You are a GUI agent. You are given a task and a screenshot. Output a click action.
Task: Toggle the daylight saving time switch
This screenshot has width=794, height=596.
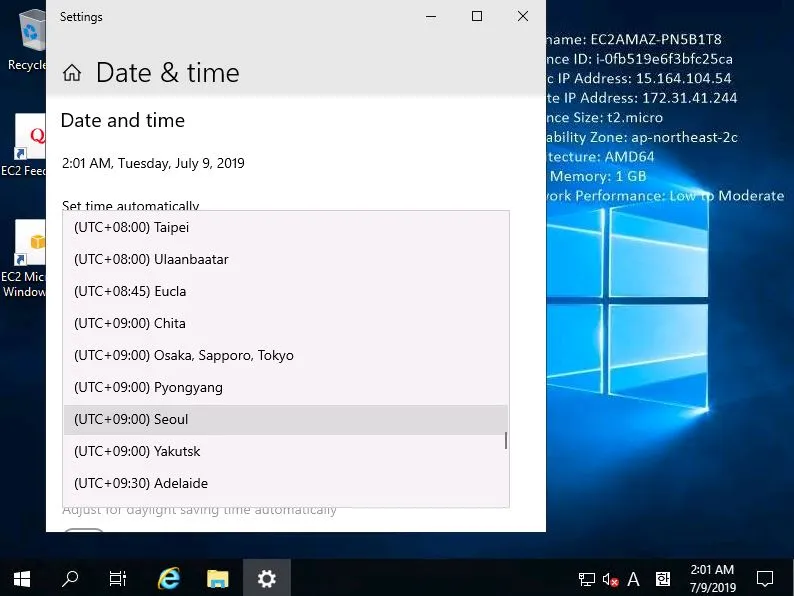pyautogui.click(x=84, y=530)
